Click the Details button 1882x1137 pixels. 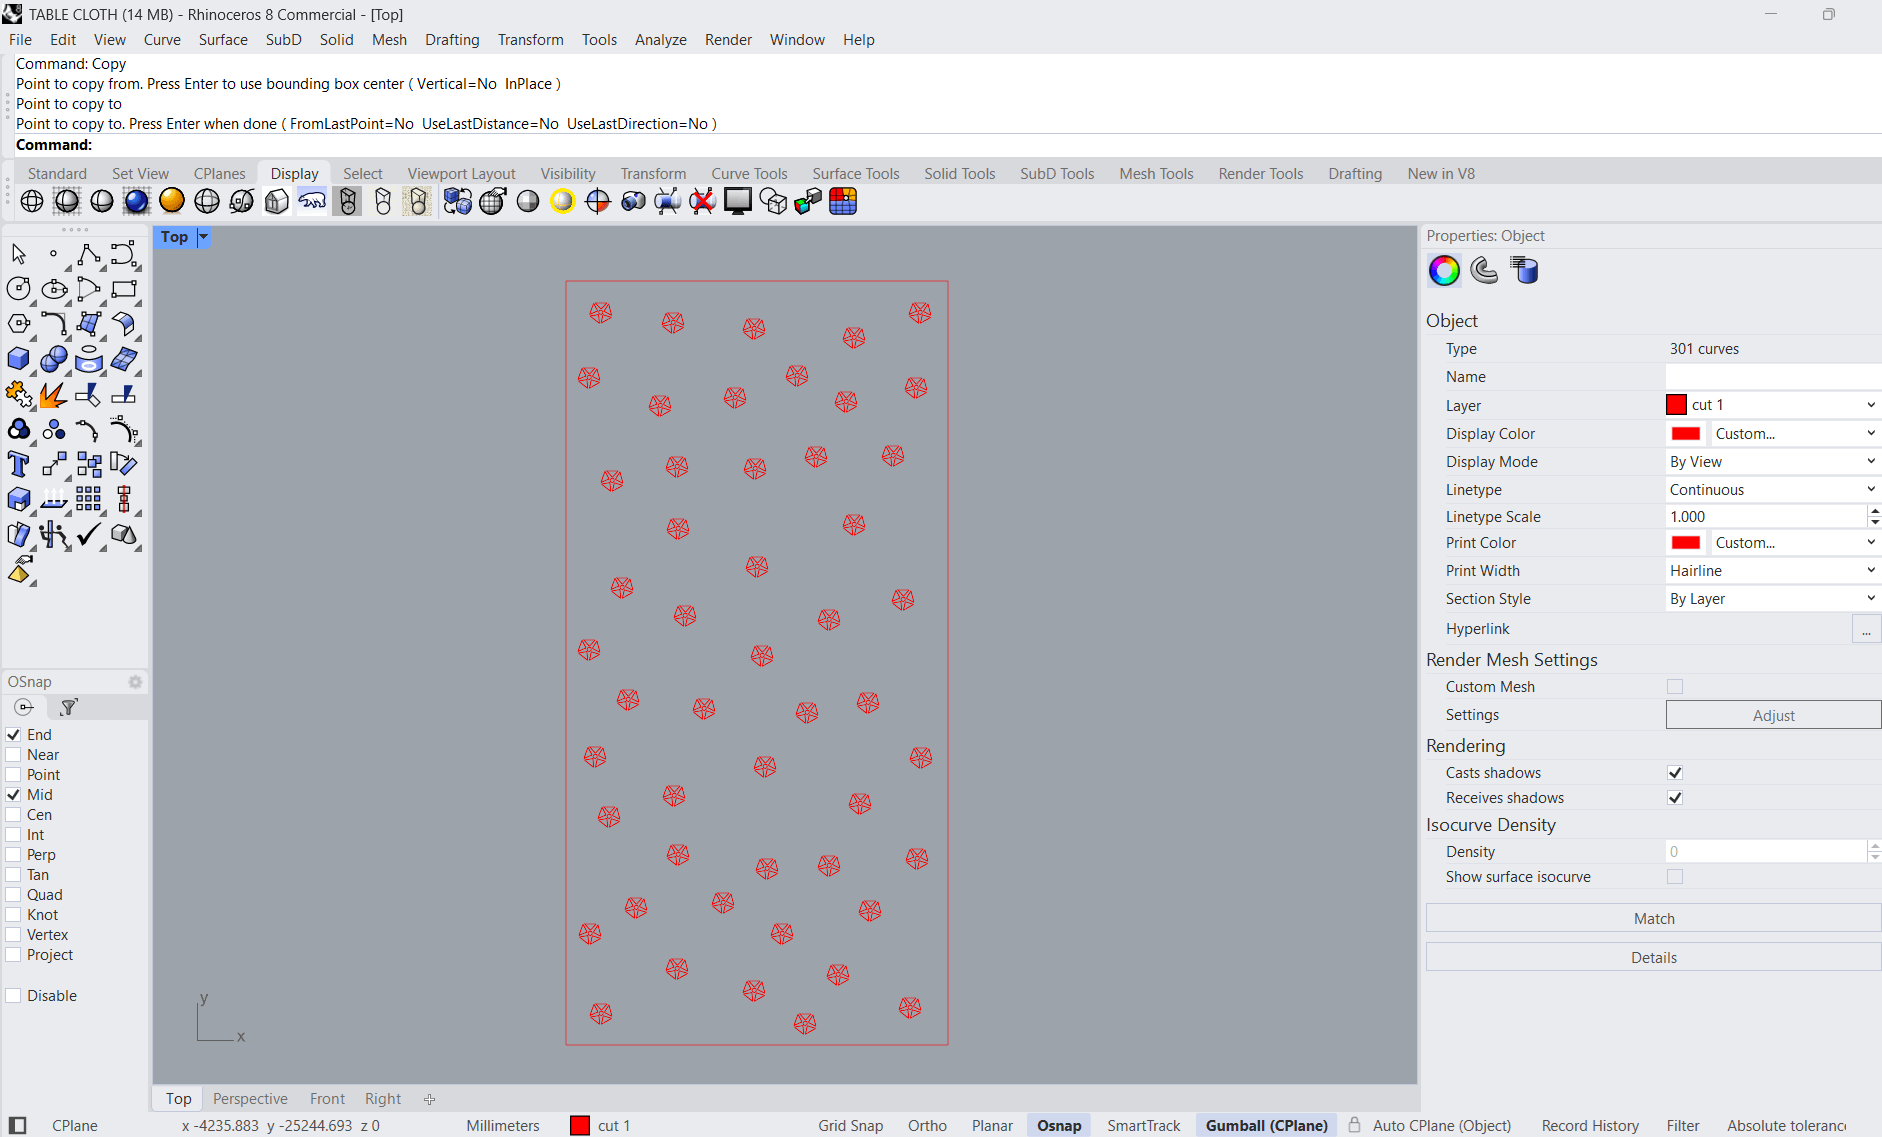1653,958
